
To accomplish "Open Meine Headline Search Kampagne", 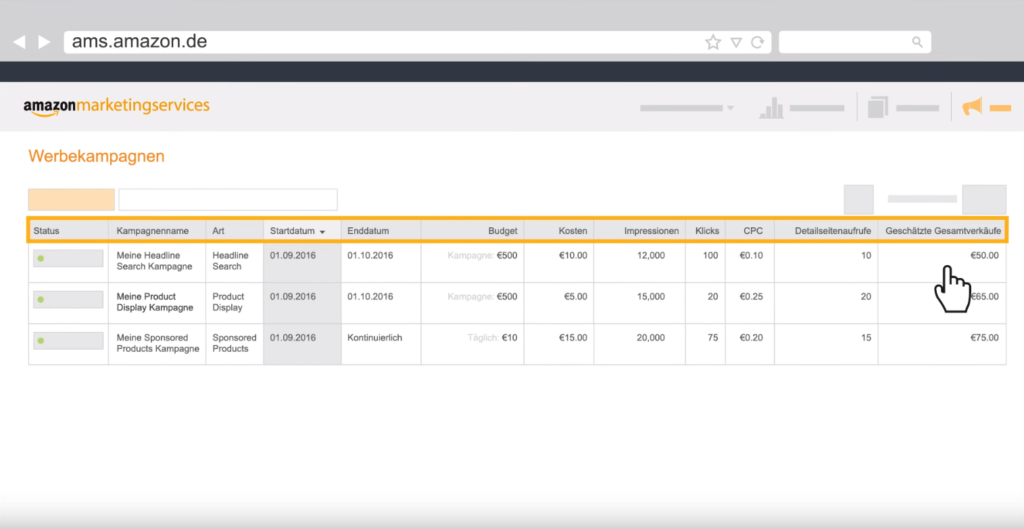I will click(x=154, y=261).
